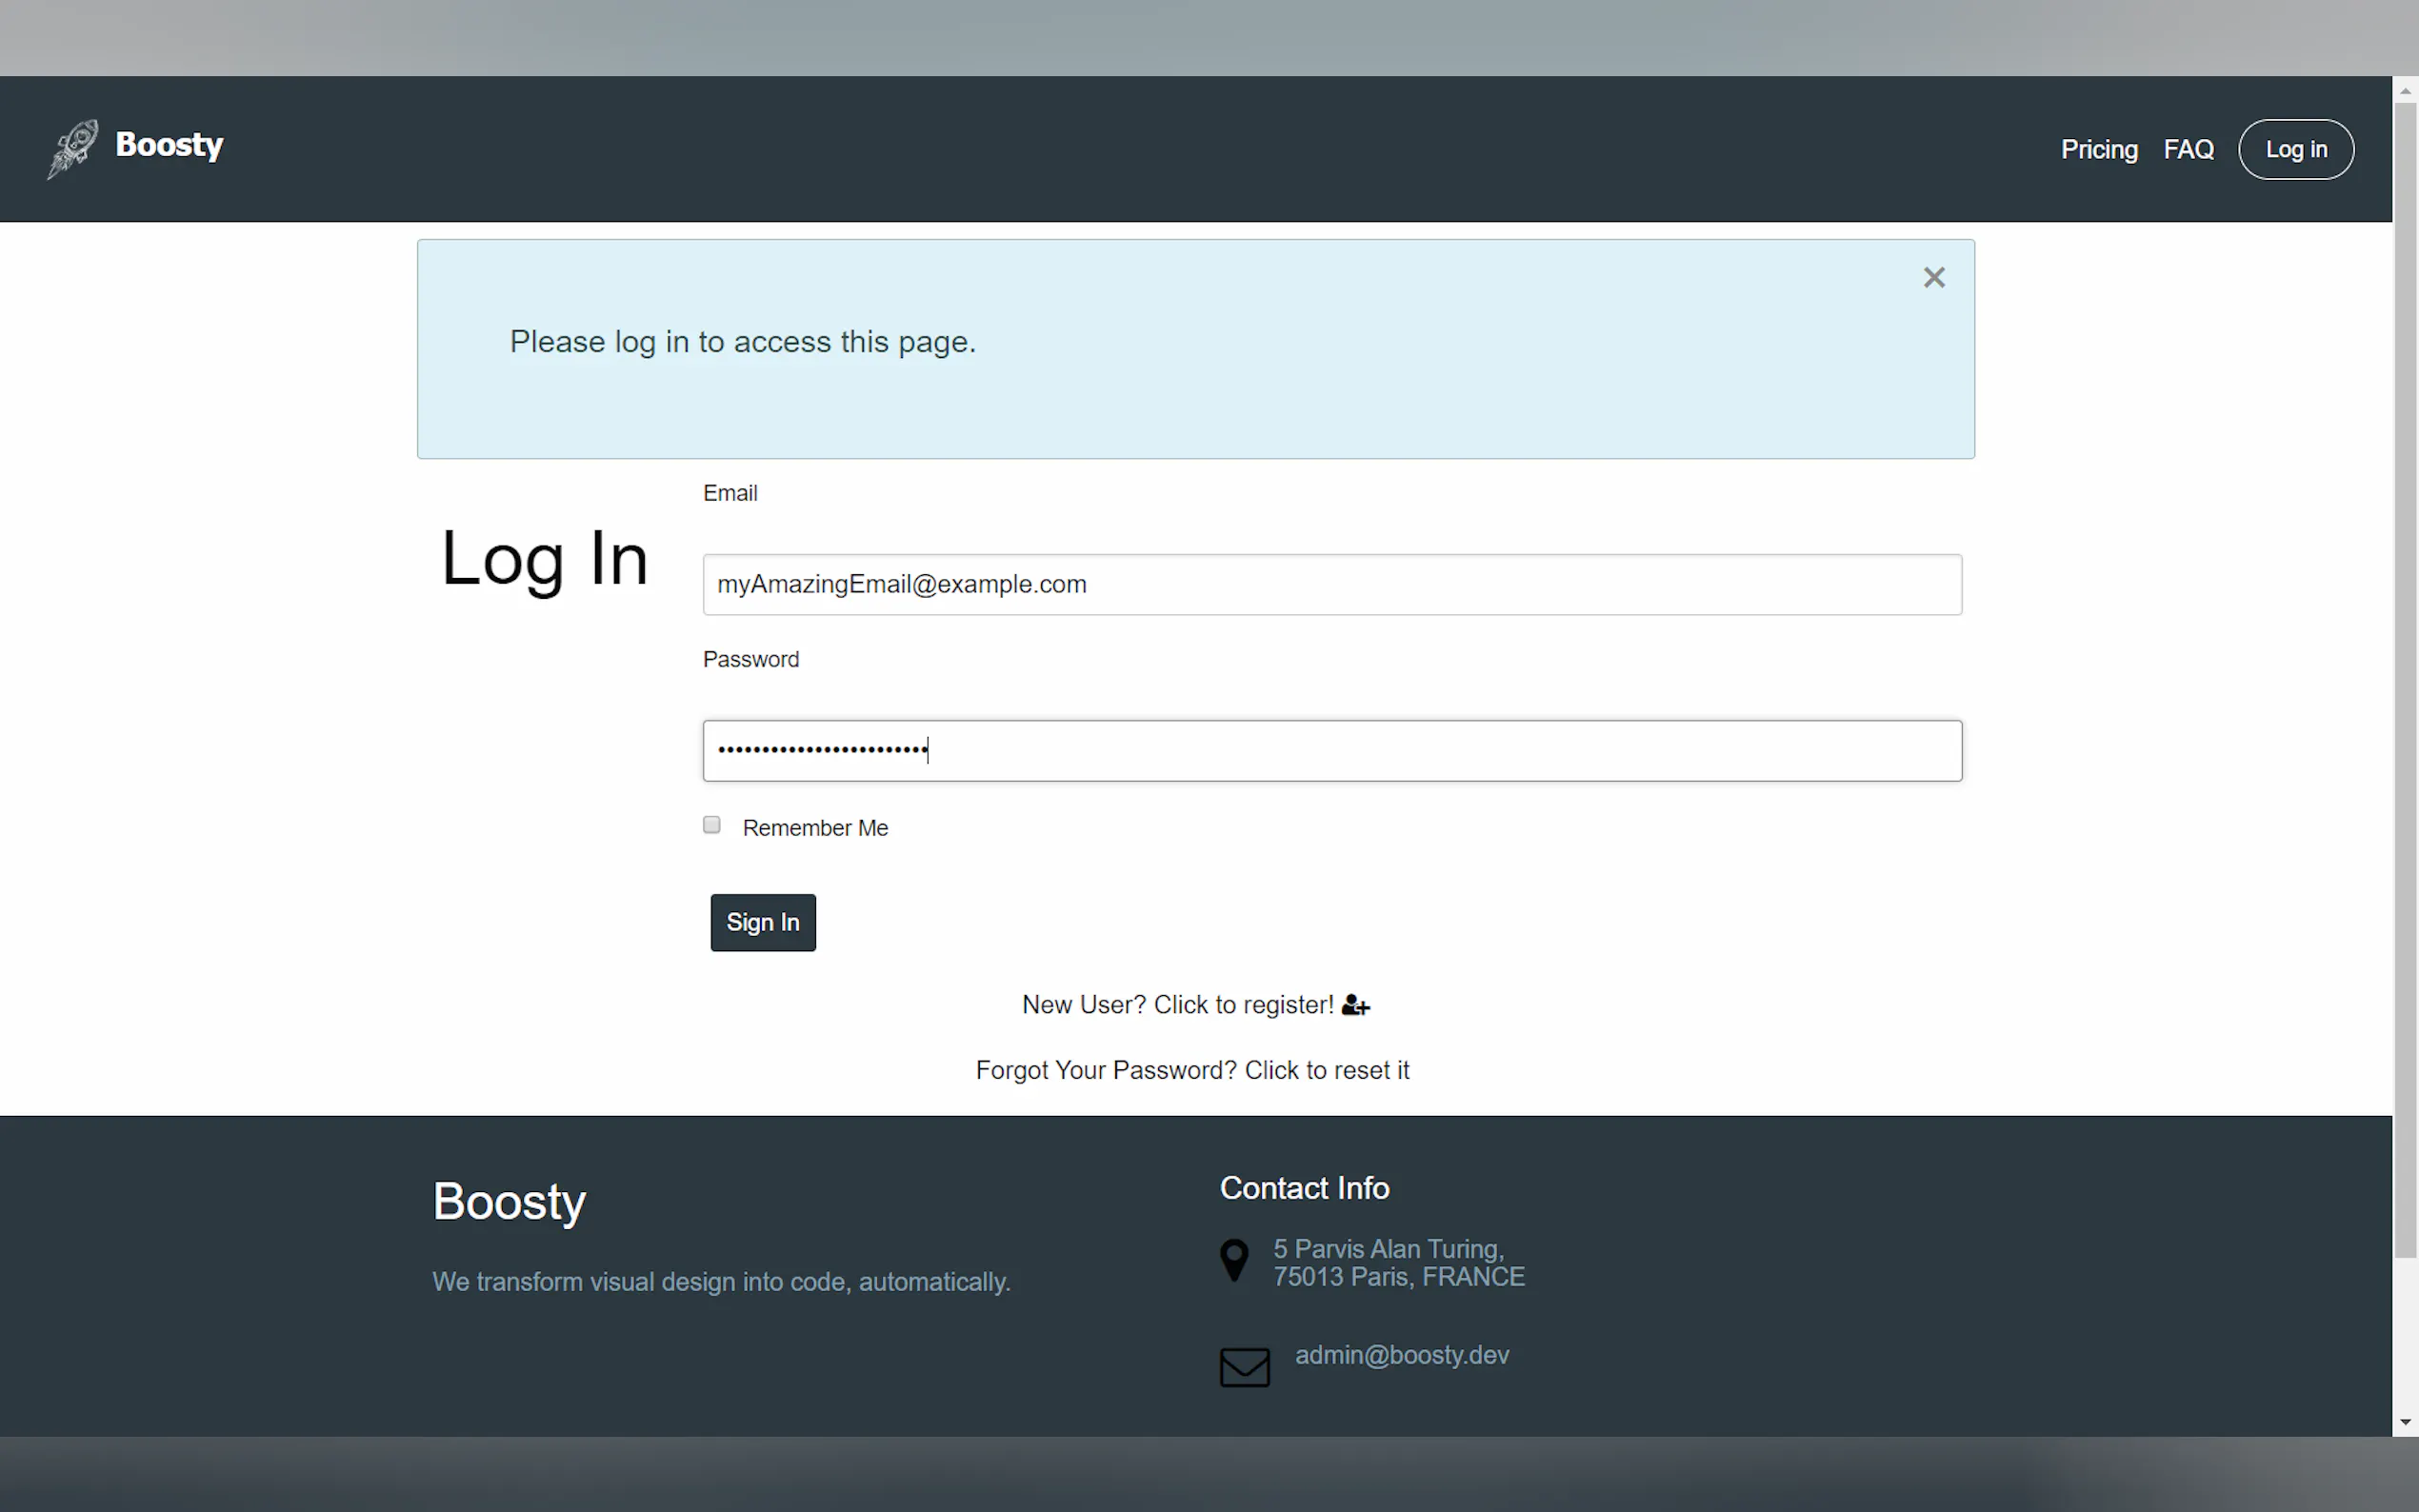Click the Log in button in header
2419x1512 pixels.
[x=2295, y=150]
